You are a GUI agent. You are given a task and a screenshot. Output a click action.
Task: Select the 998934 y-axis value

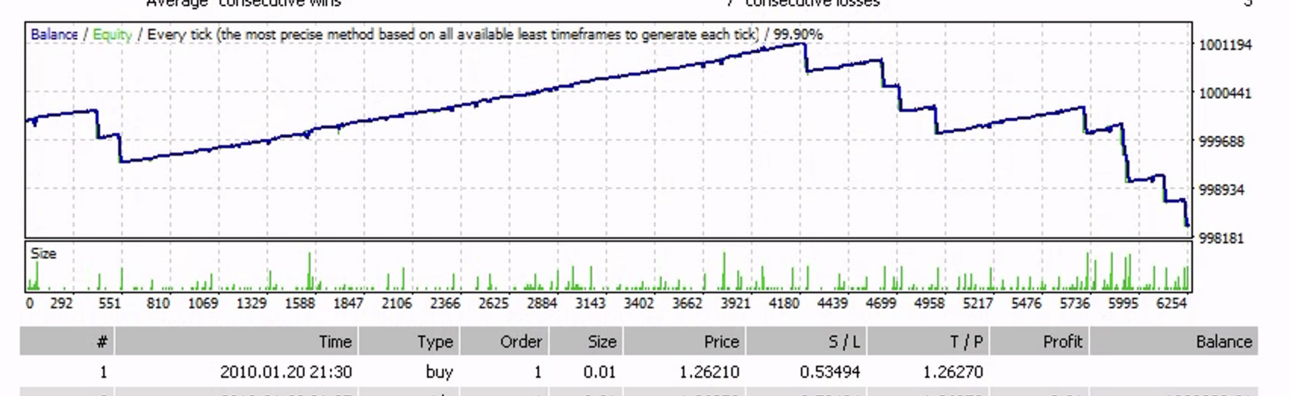1221,189
